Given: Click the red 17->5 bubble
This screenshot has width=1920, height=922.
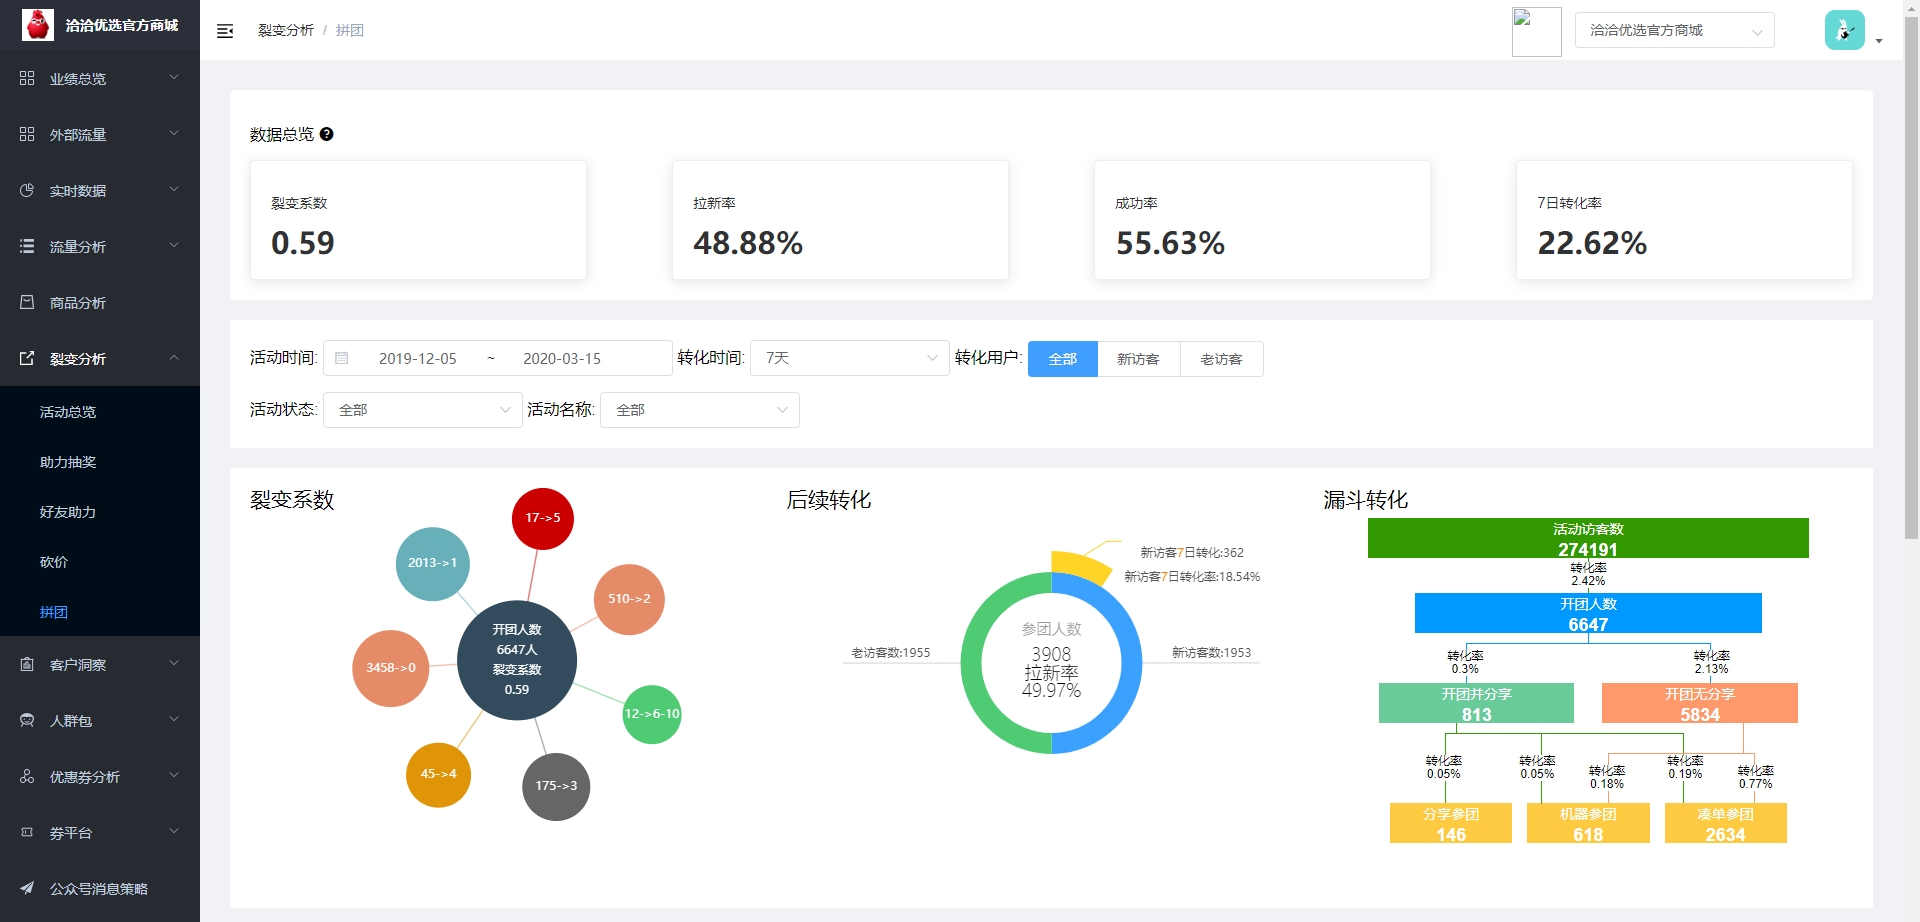Looking at the screenshot, I should [542, 518].
